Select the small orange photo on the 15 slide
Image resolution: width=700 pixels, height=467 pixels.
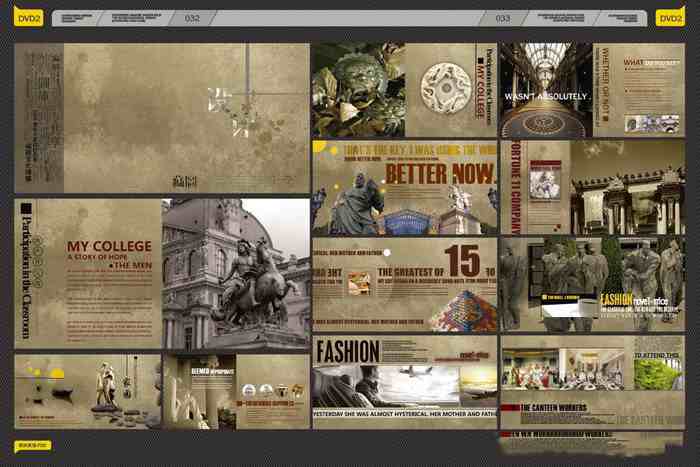(359, 284)
